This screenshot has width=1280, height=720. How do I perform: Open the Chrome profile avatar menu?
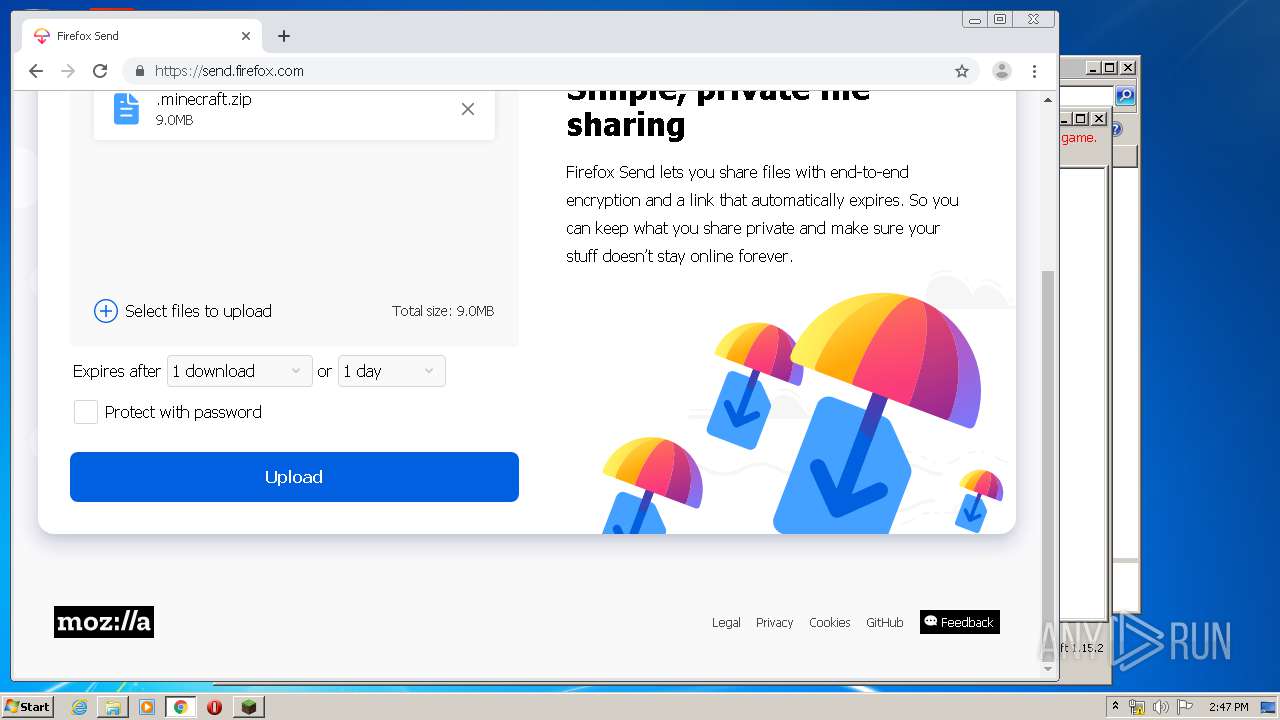click(1001, 71)
